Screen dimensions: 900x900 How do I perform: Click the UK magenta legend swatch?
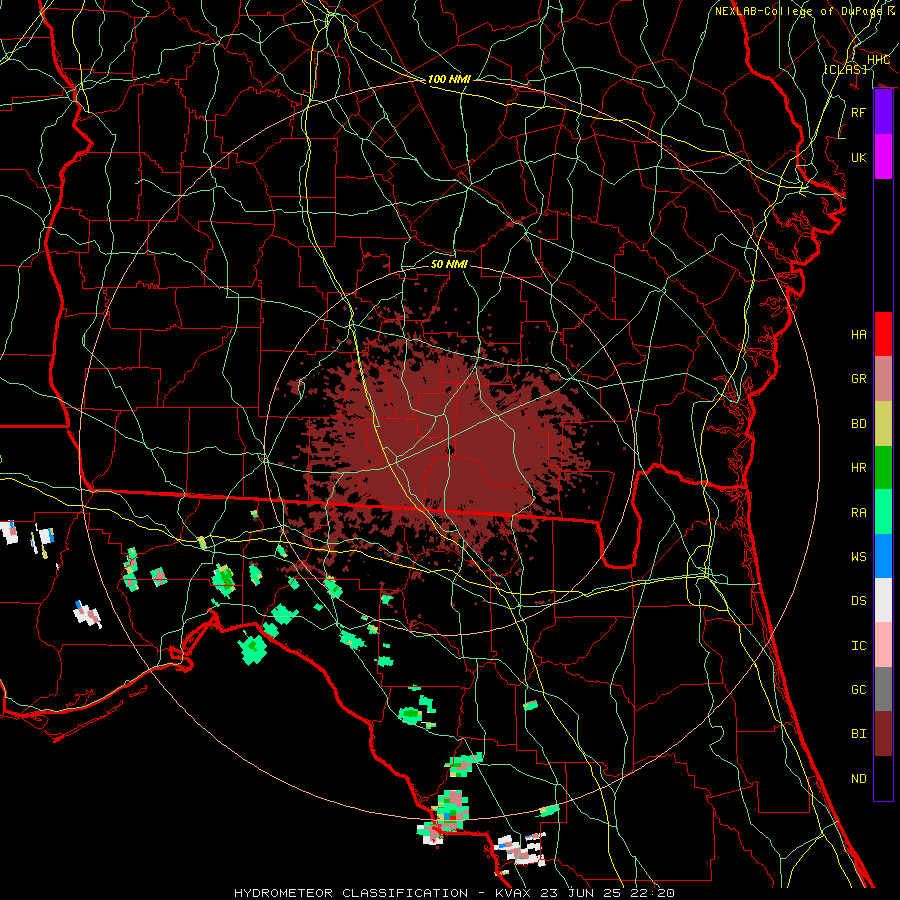883,157
